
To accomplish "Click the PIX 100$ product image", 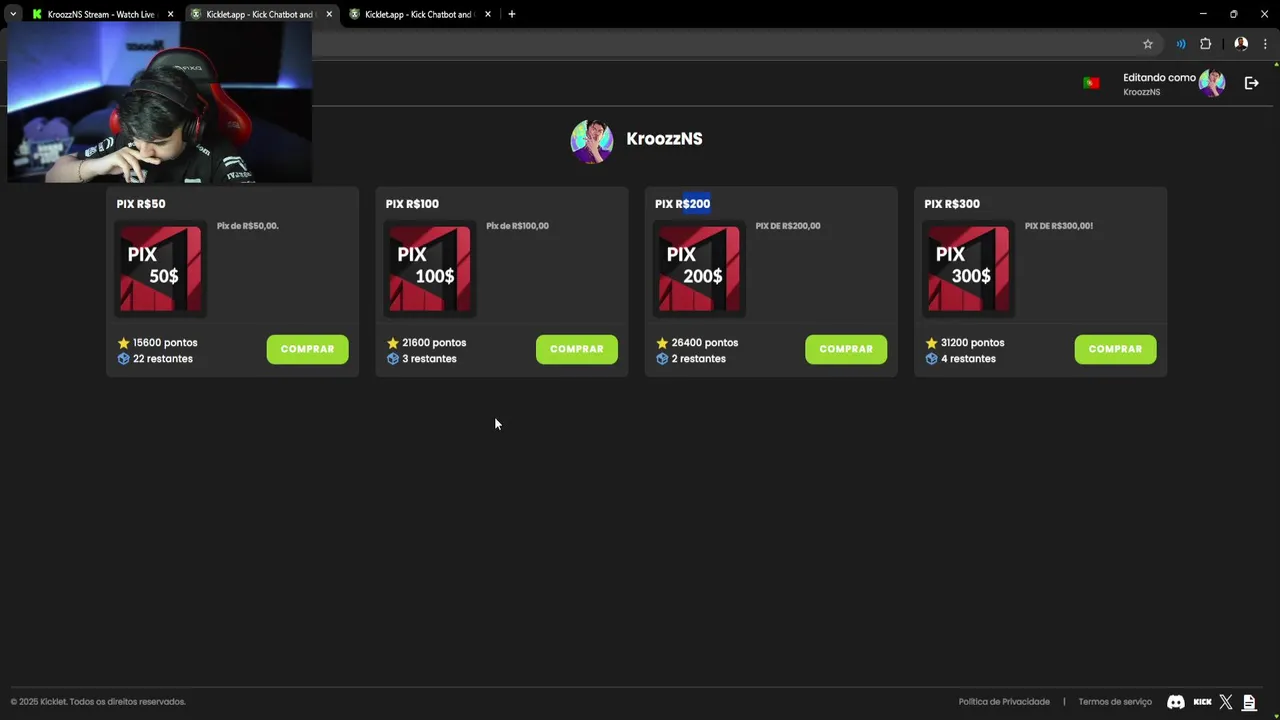I will (430, 268).
